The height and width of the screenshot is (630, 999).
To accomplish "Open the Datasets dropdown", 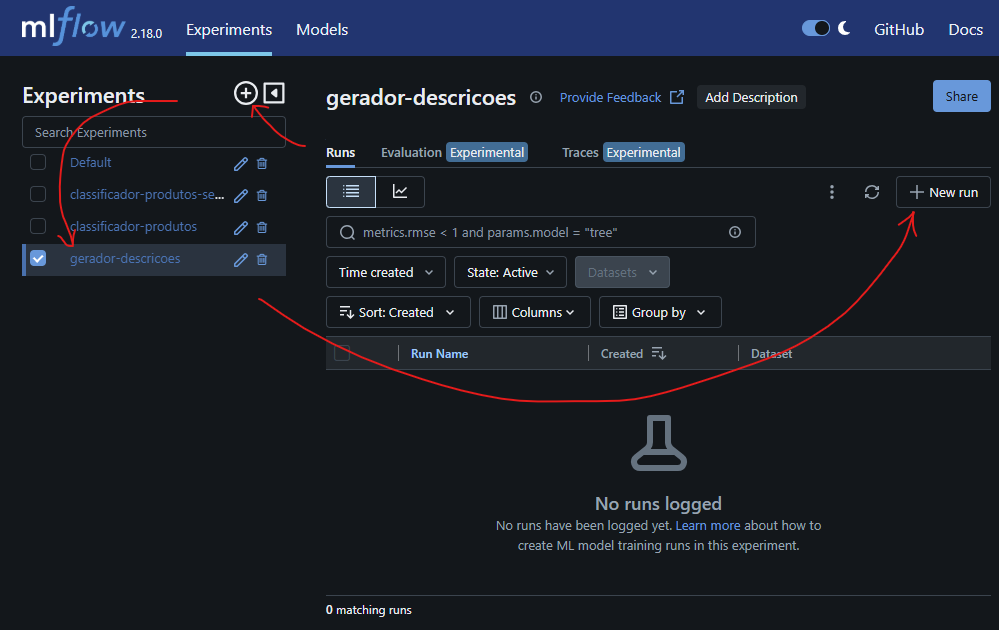I will [622, 272].
